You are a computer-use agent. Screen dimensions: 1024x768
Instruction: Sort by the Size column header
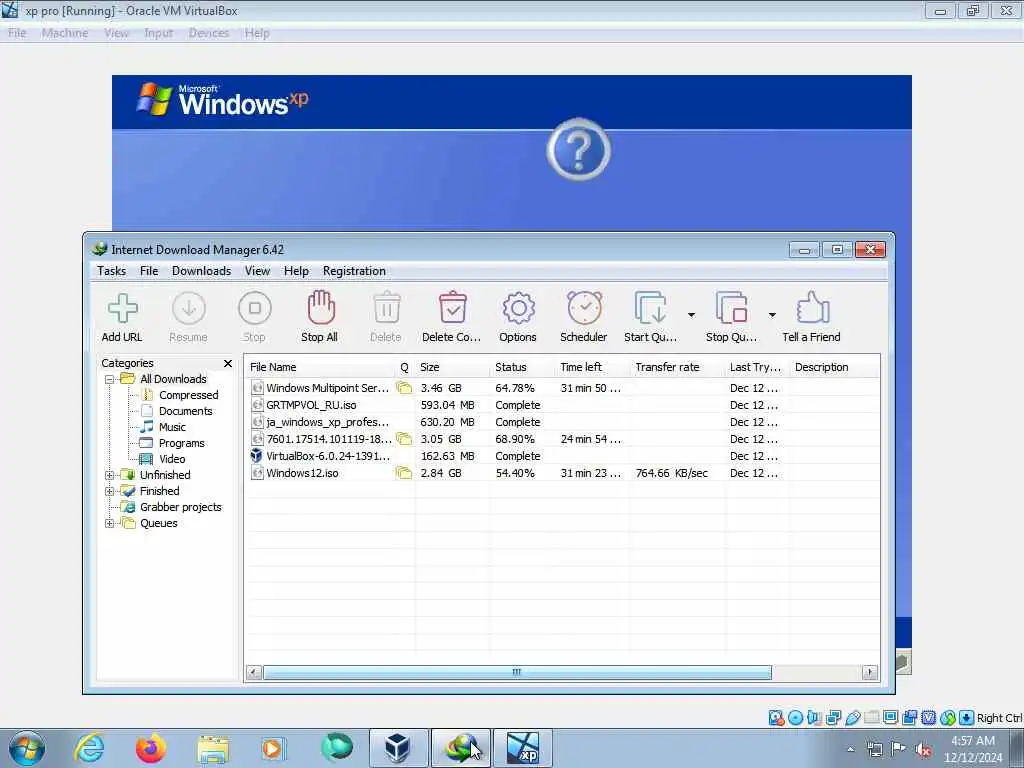(453, 367)
